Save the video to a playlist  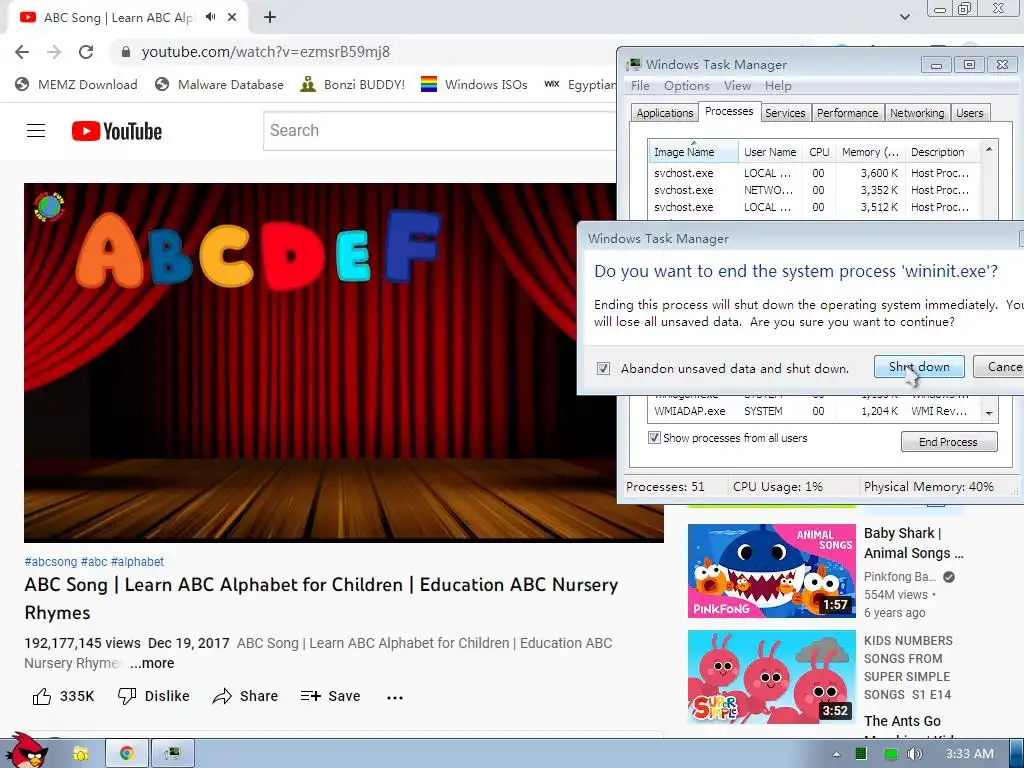pos(330,696)
